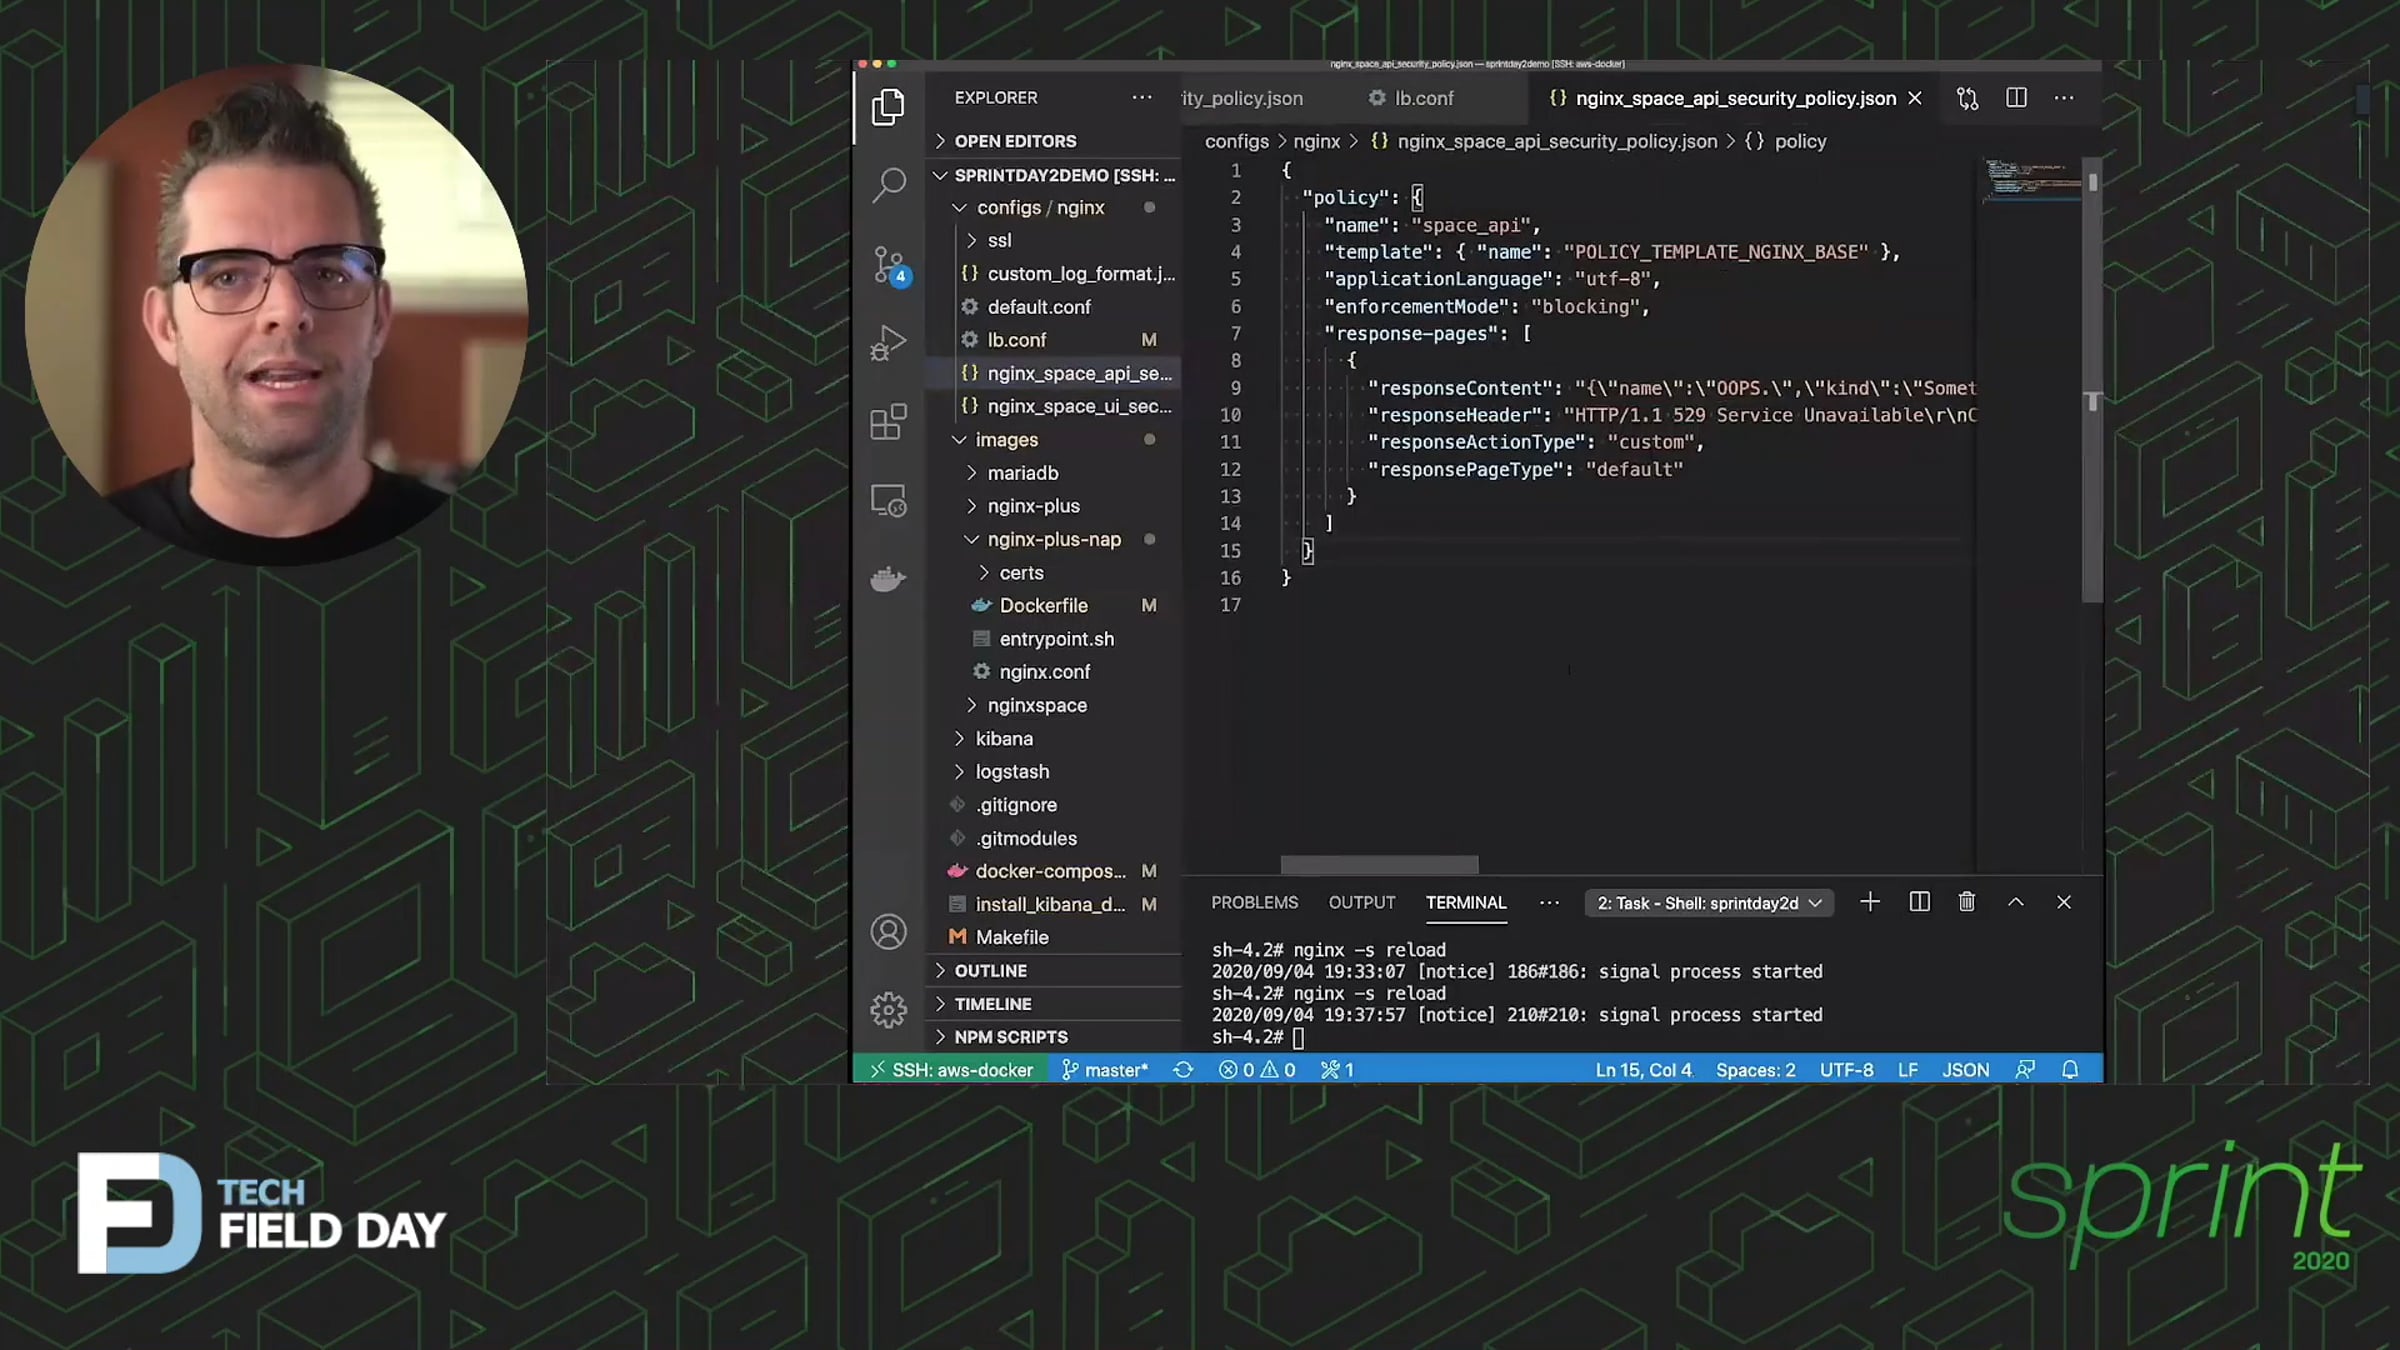Click the editor vertical scrollbar
Image resolution: width=2400 pixels, height=1350 pixels.
coord(2092,380)
